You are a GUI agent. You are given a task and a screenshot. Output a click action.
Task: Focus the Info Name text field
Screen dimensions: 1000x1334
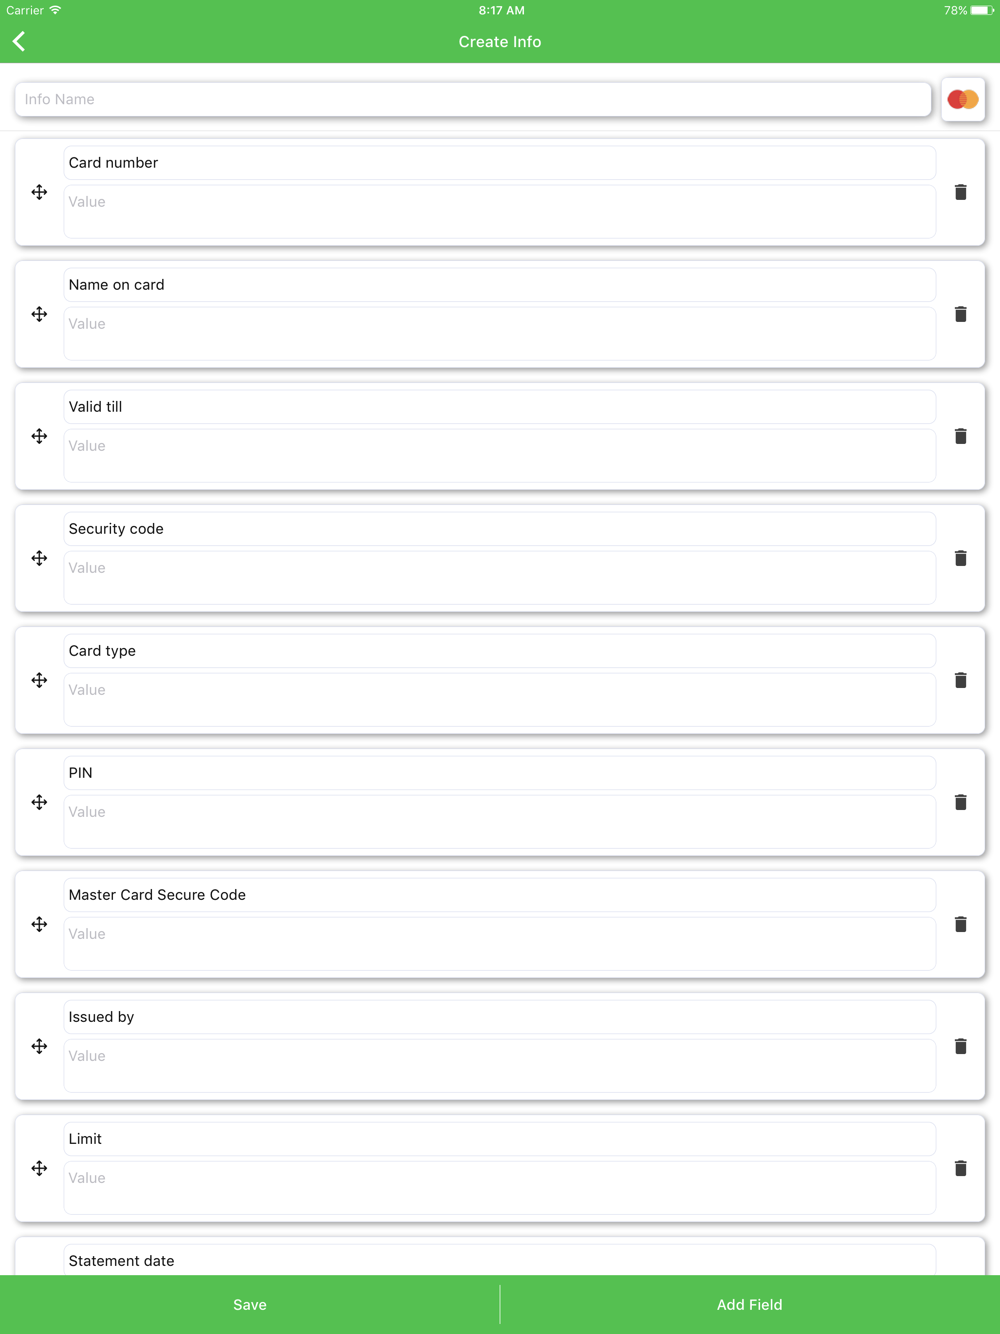tap(473, 99)
